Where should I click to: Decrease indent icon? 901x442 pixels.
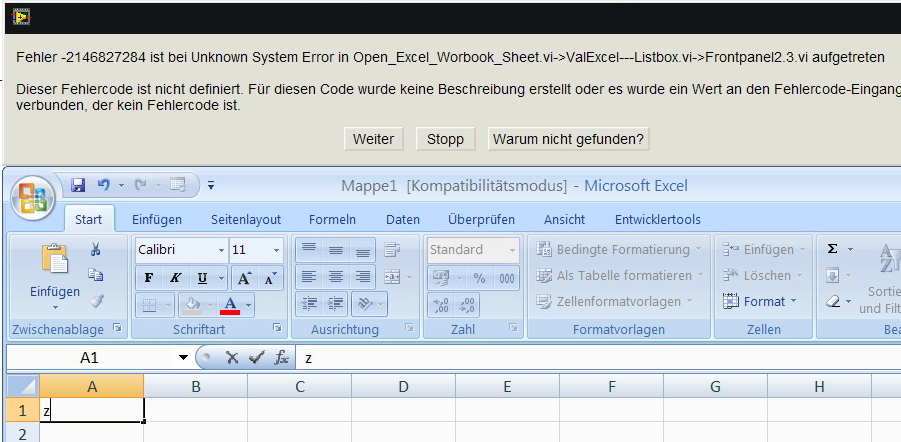(309, 304)
